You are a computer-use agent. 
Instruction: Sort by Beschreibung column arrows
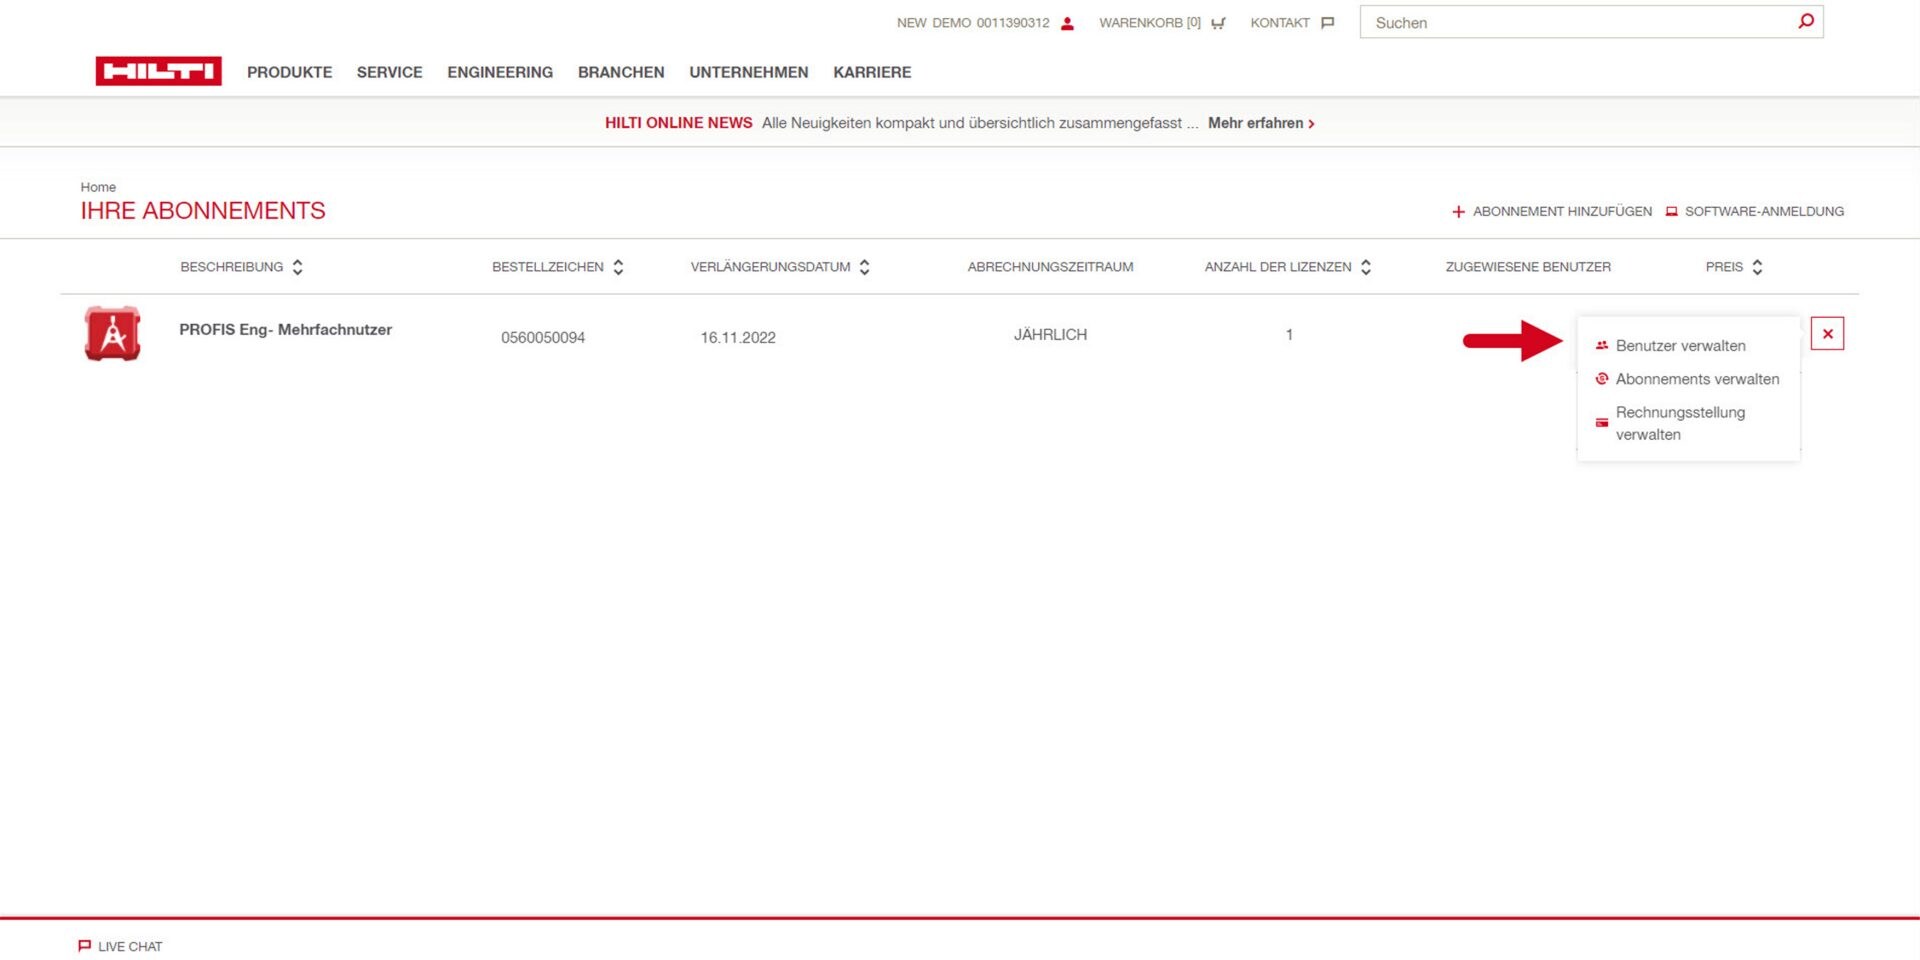point(297,267)
